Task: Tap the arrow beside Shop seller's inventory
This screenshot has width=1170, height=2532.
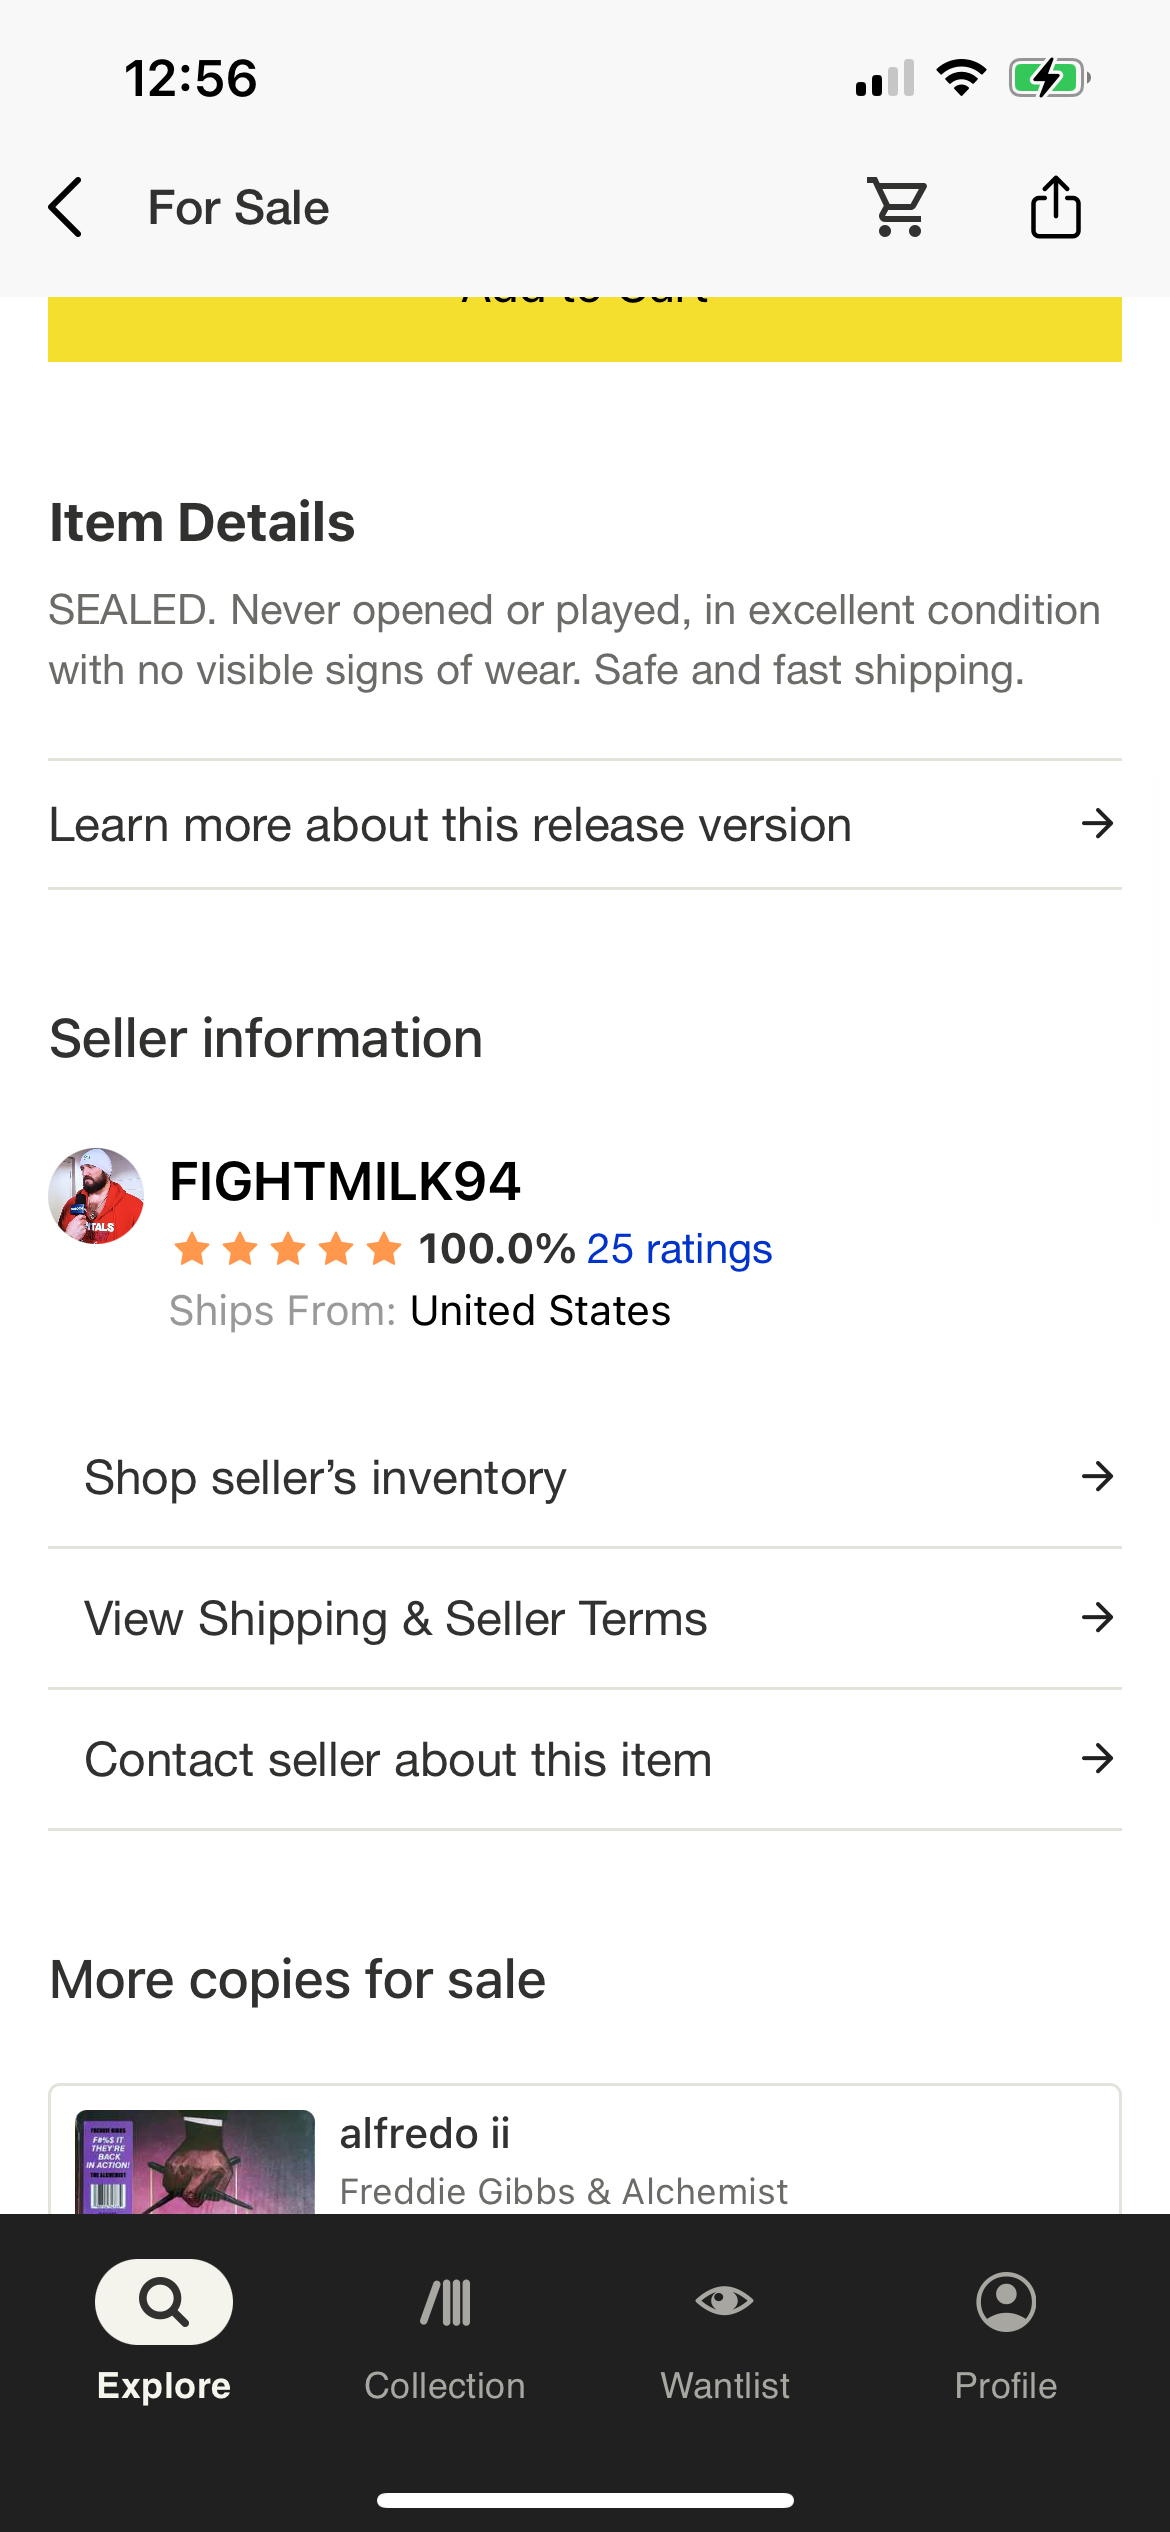Action: [1097, 1477]
